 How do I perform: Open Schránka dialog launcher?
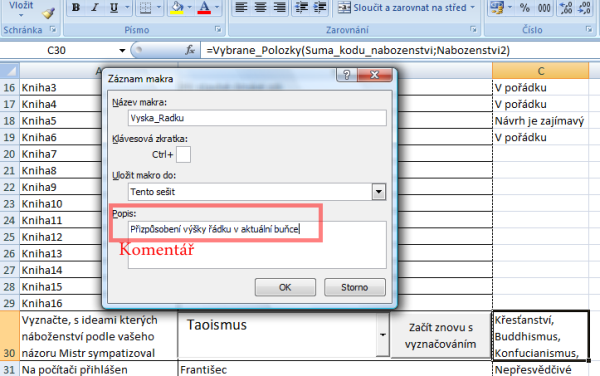pyautogui.click(x=53, y=29)
